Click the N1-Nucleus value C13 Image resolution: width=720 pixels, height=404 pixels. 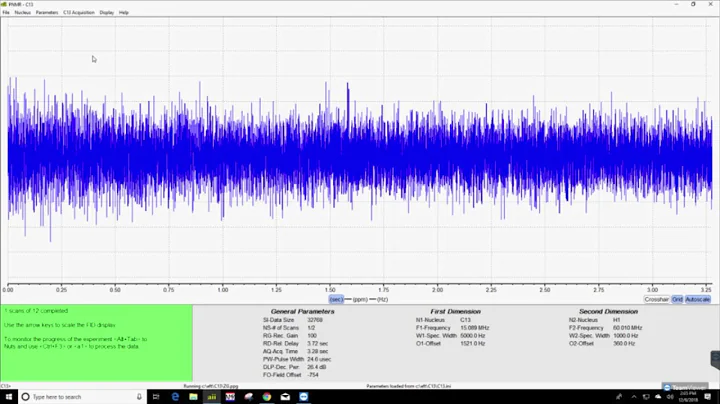[x=466, y=320]
